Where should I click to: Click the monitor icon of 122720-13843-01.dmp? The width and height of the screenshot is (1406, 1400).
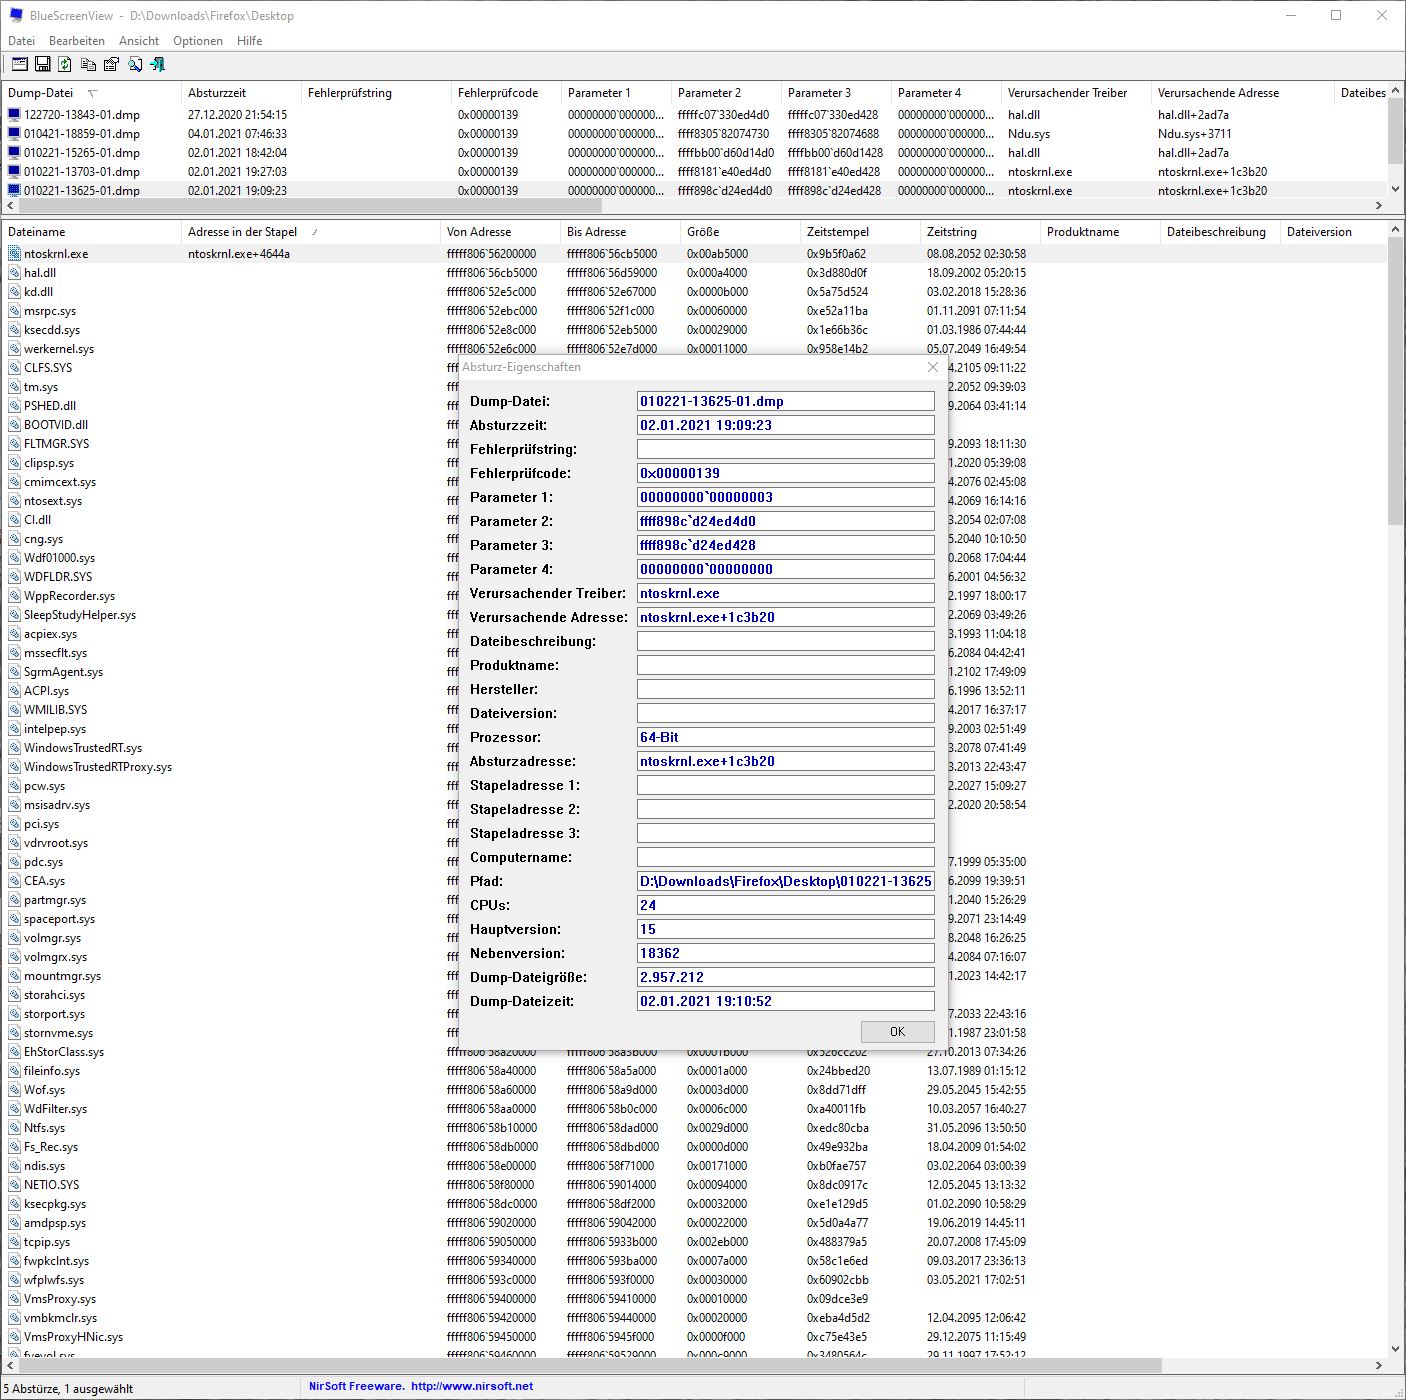(x=14, y=114)
